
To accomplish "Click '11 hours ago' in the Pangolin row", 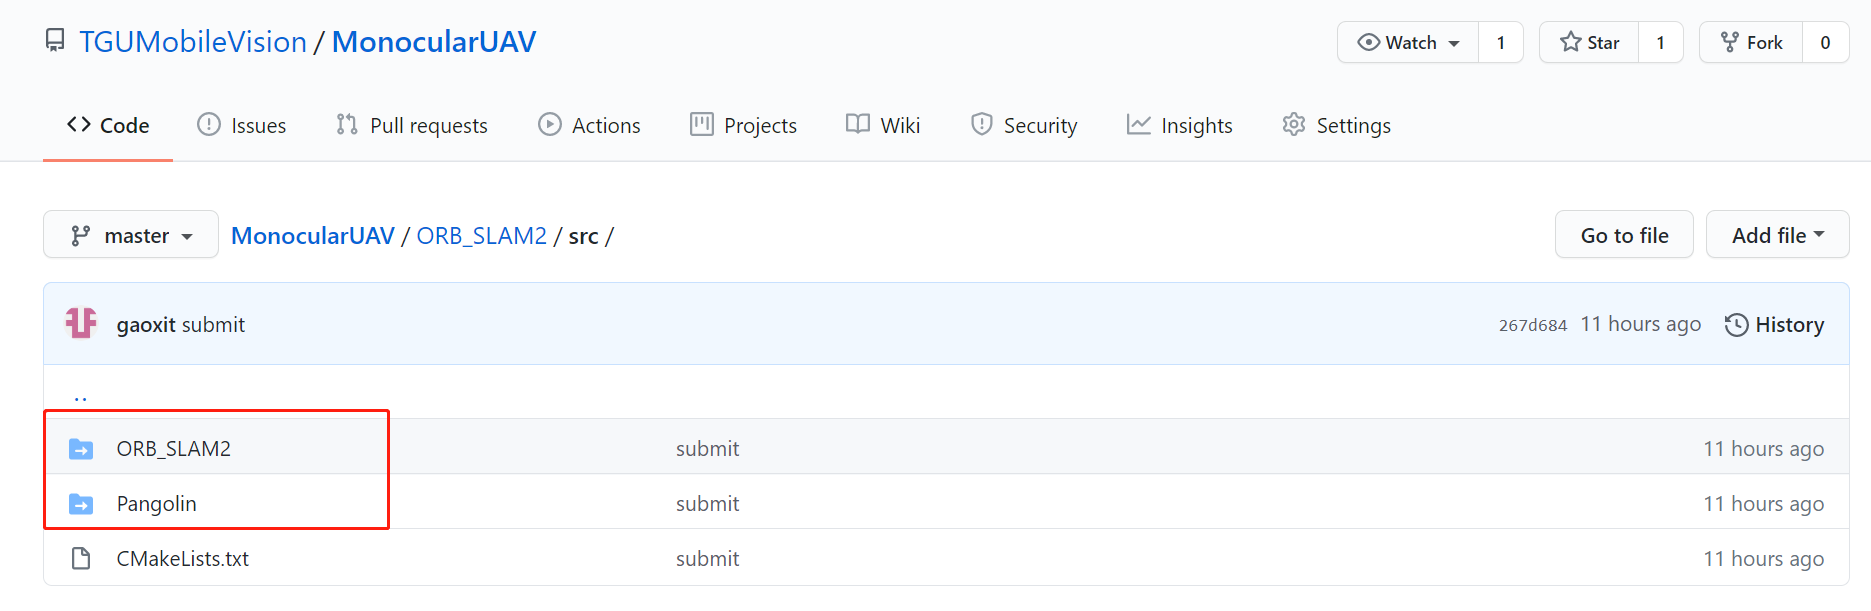I will coord(1764,504).
